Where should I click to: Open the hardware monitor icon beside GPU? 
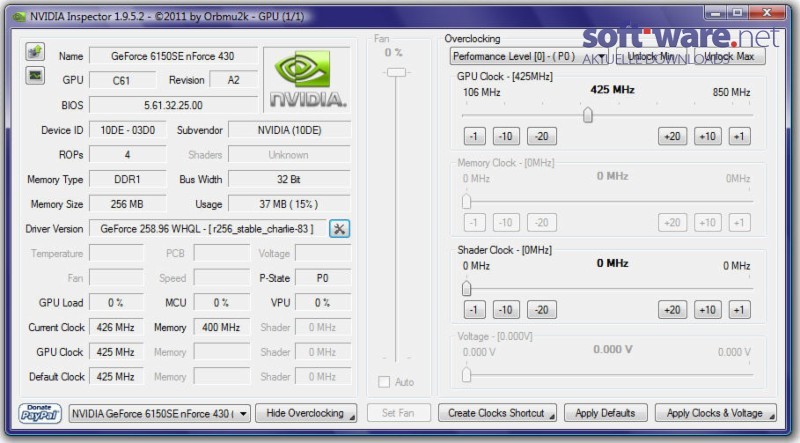(35, 76)
